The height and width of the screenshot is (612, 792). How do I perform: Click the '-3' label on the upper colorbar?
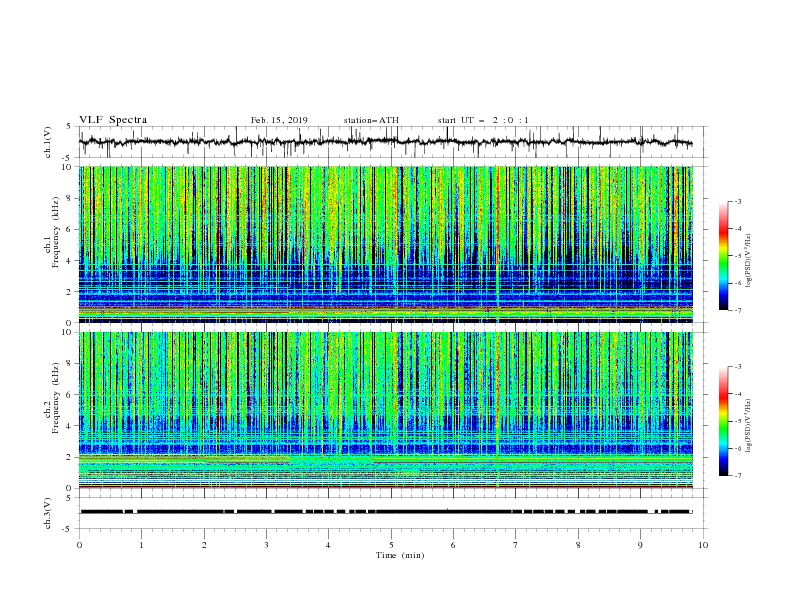[737, 202]
